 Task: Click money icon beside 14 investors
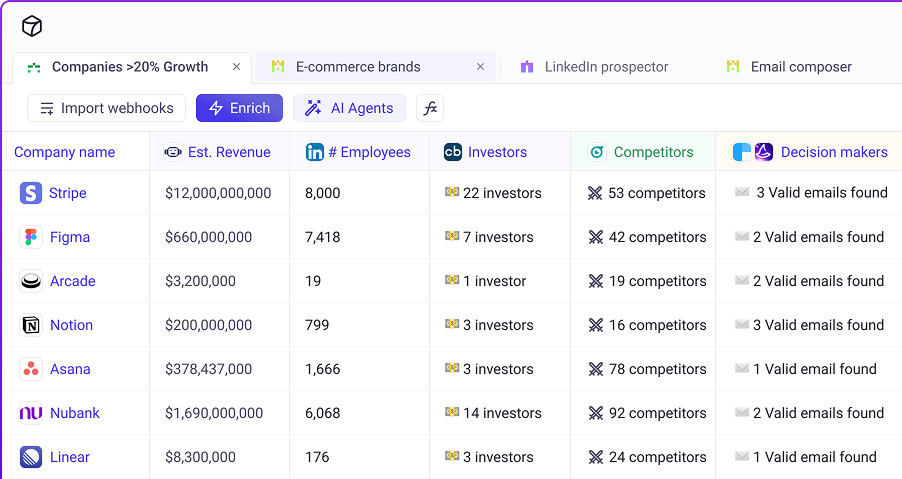452,412
